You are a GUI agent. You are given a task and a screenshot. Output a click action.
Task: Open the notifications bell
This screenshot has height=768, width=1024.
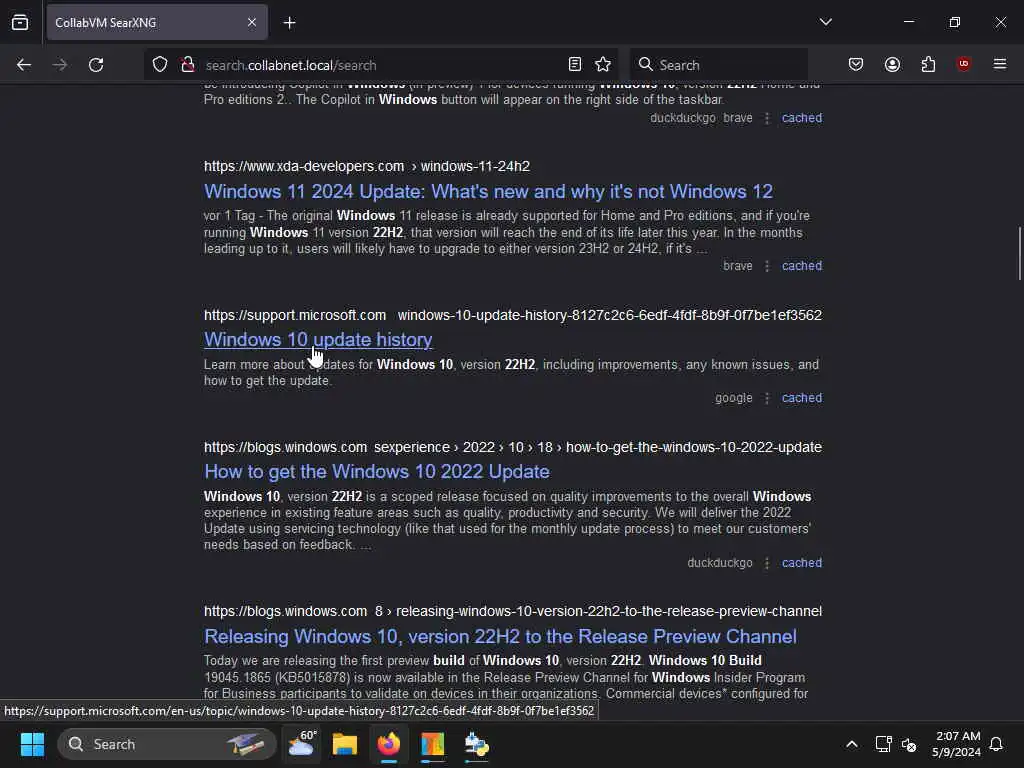[x=997, y=744]
